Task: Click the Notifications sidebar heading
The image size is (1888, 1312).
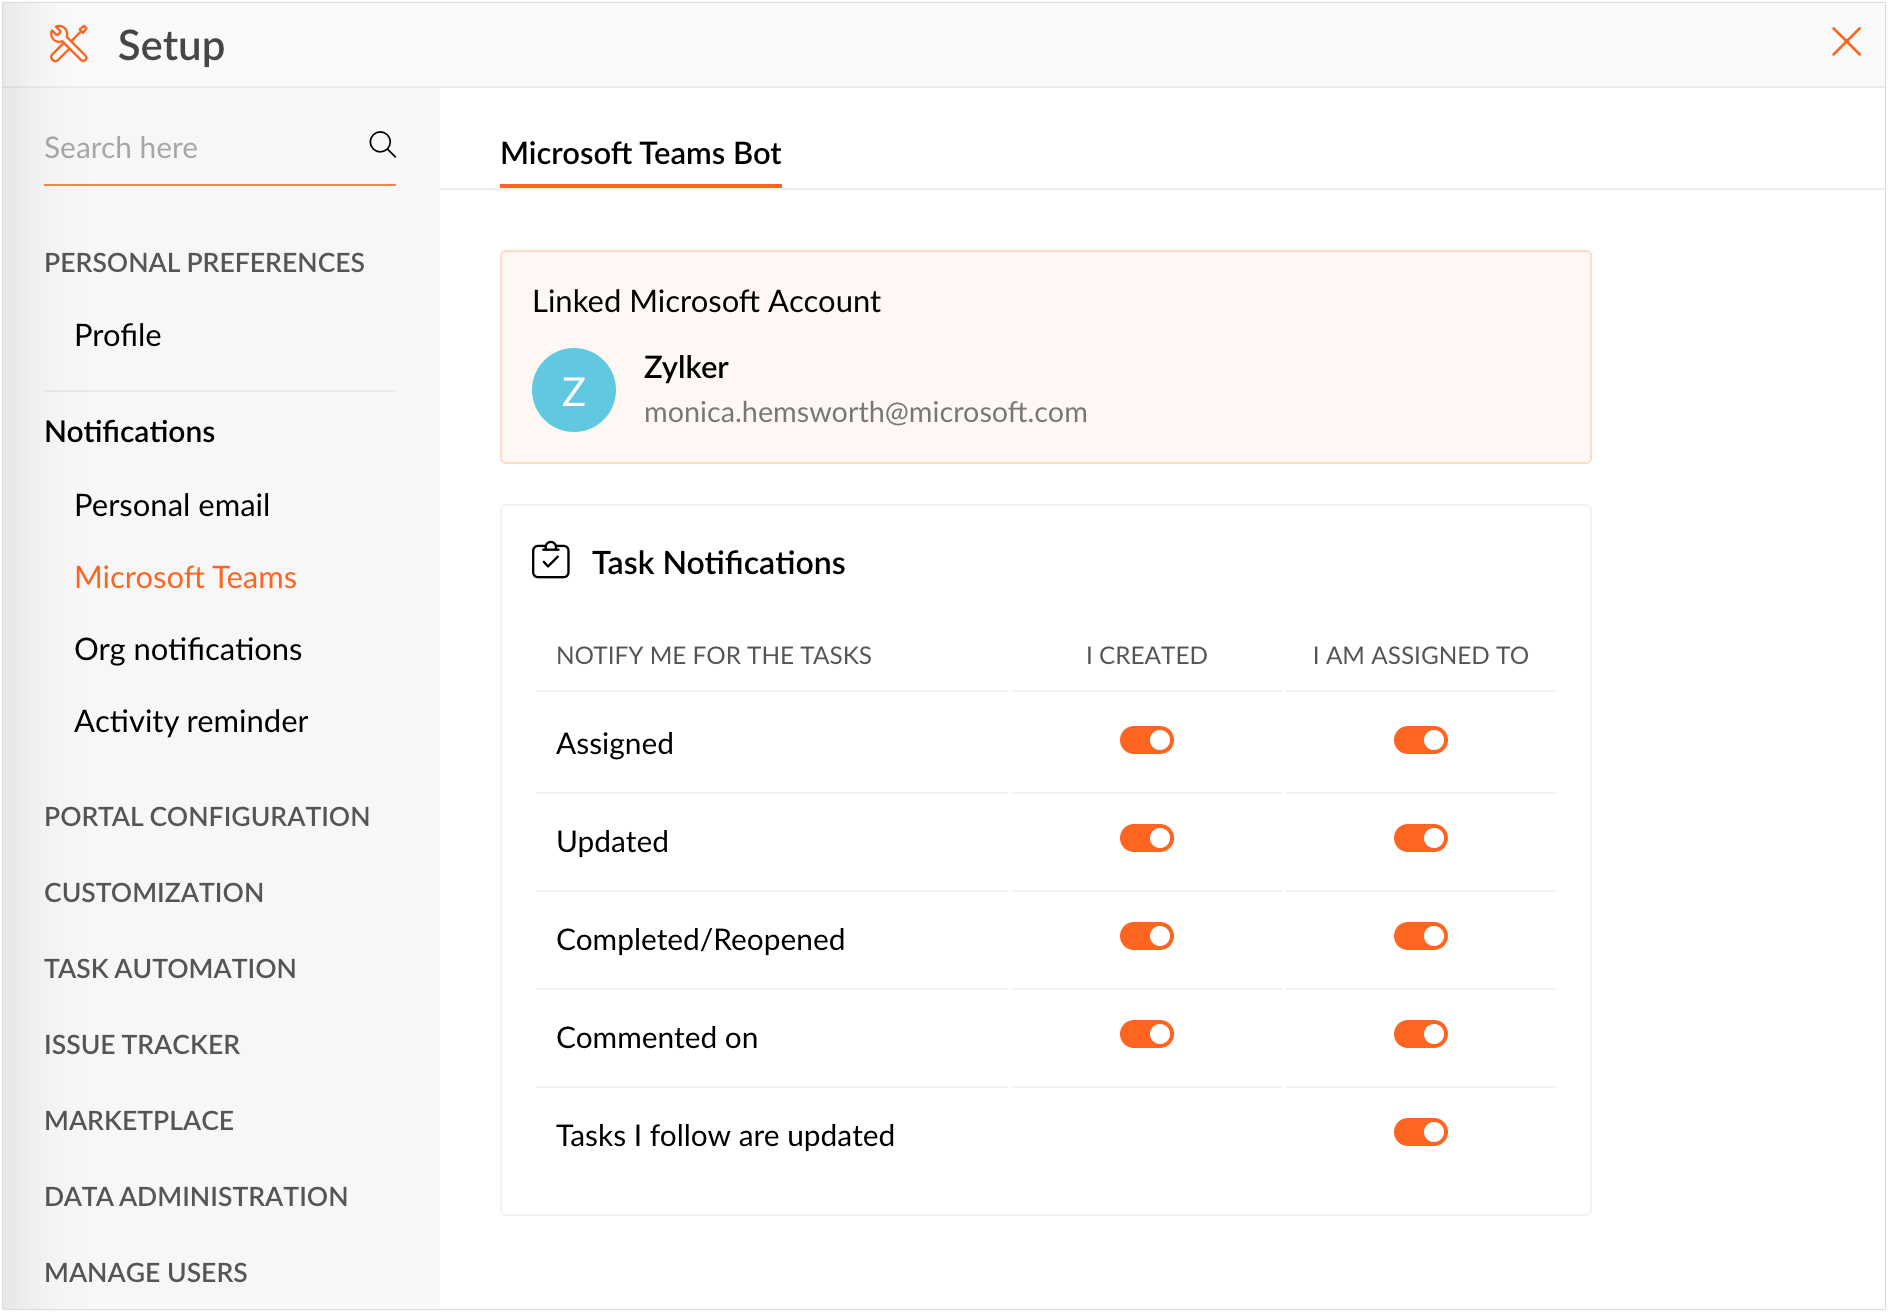Action: tap(130, 431)
